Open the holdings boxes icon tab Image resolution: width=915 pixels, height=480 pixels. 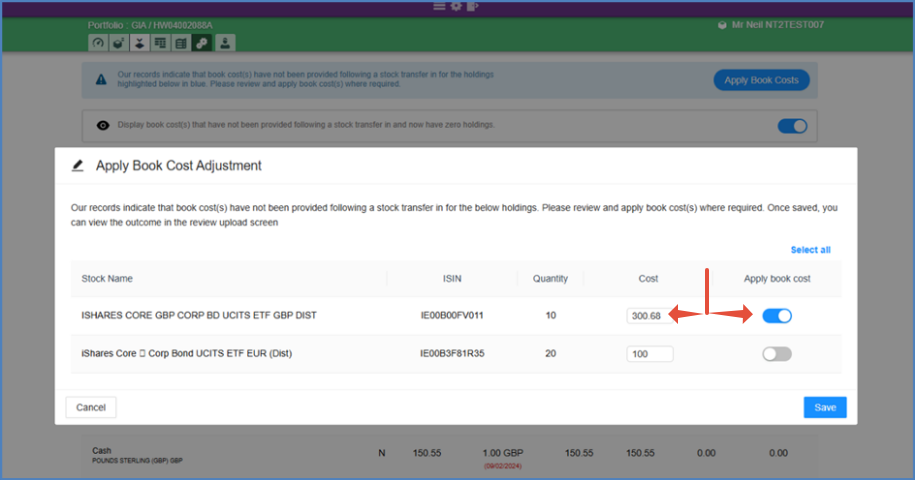click(118, 43)
